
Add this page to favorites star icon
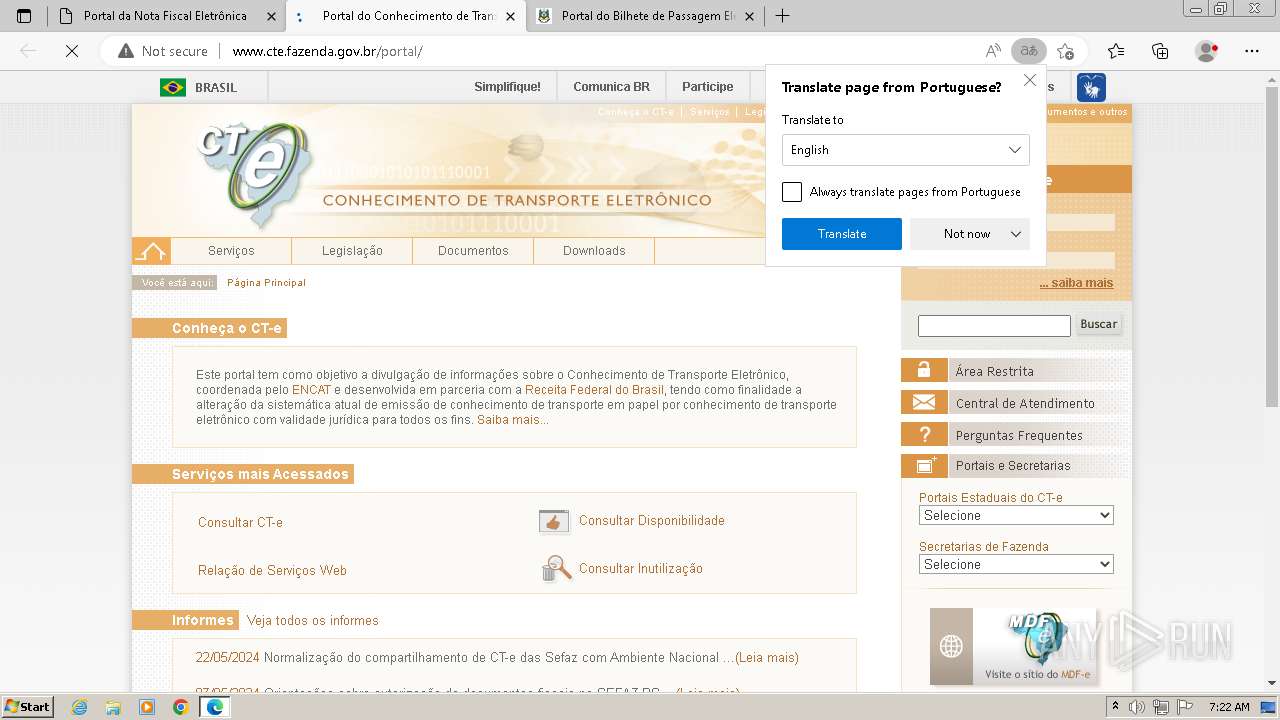click(1065, 51)
